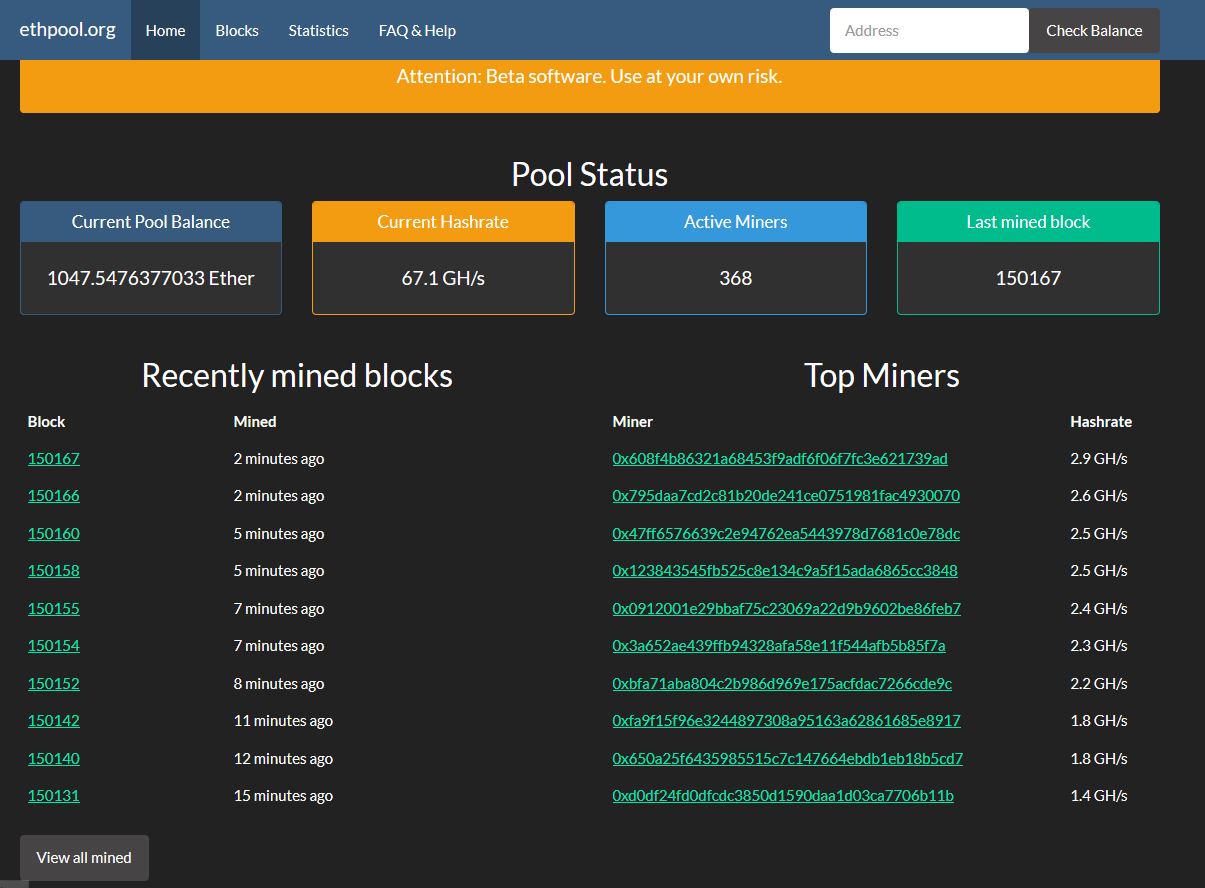The image size is (1205, 888).
Task: Click the 2.4 GH/s hashrate cell
Action: click(1099, 609)
